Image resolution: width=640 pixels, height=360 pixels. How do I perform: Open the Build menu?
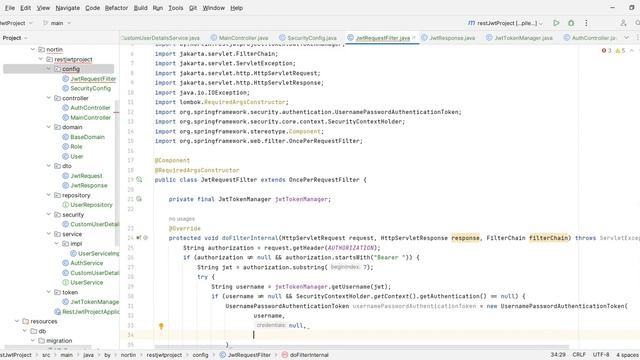(140, 8)
